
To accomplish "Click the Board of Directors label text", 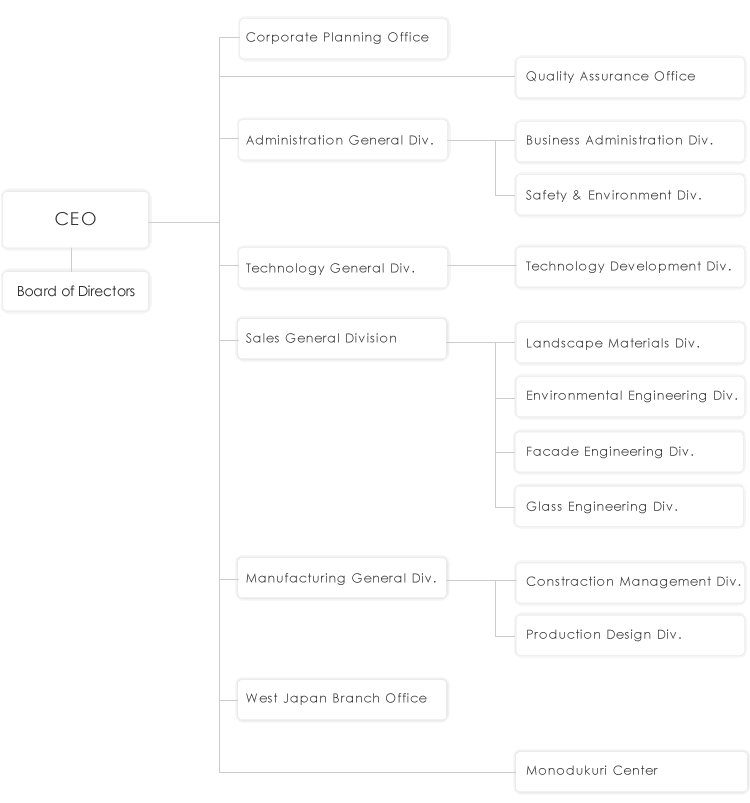I will click(x=75, y=292).
